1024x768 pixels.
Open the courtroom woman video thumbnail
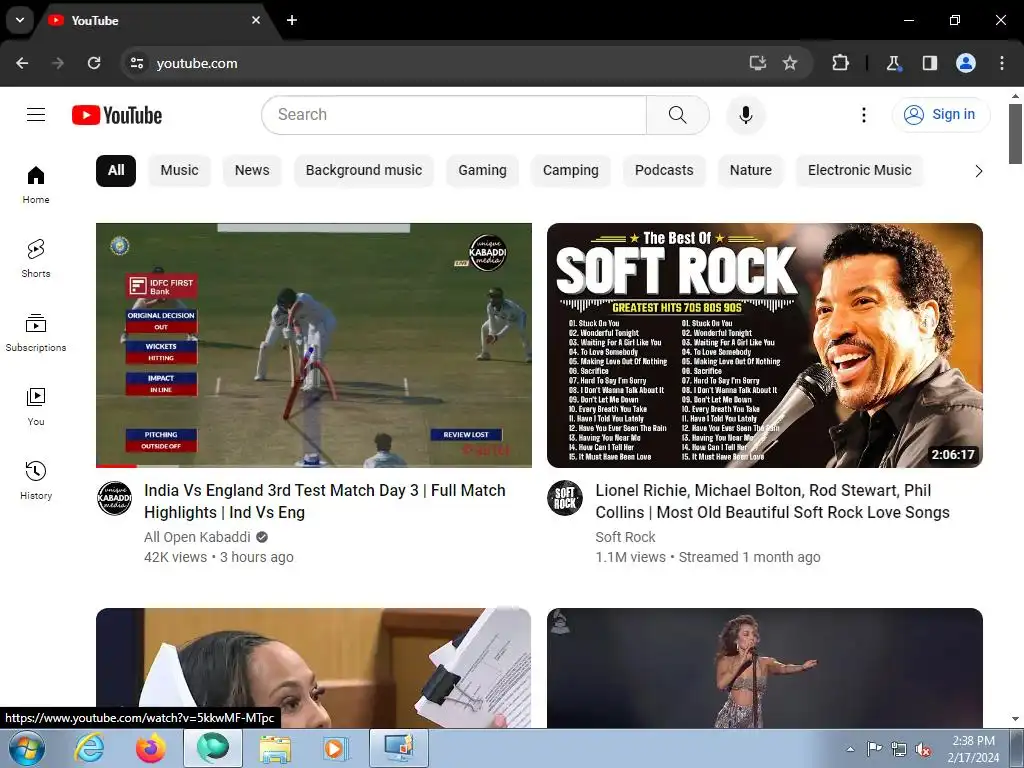coord(313,668)
